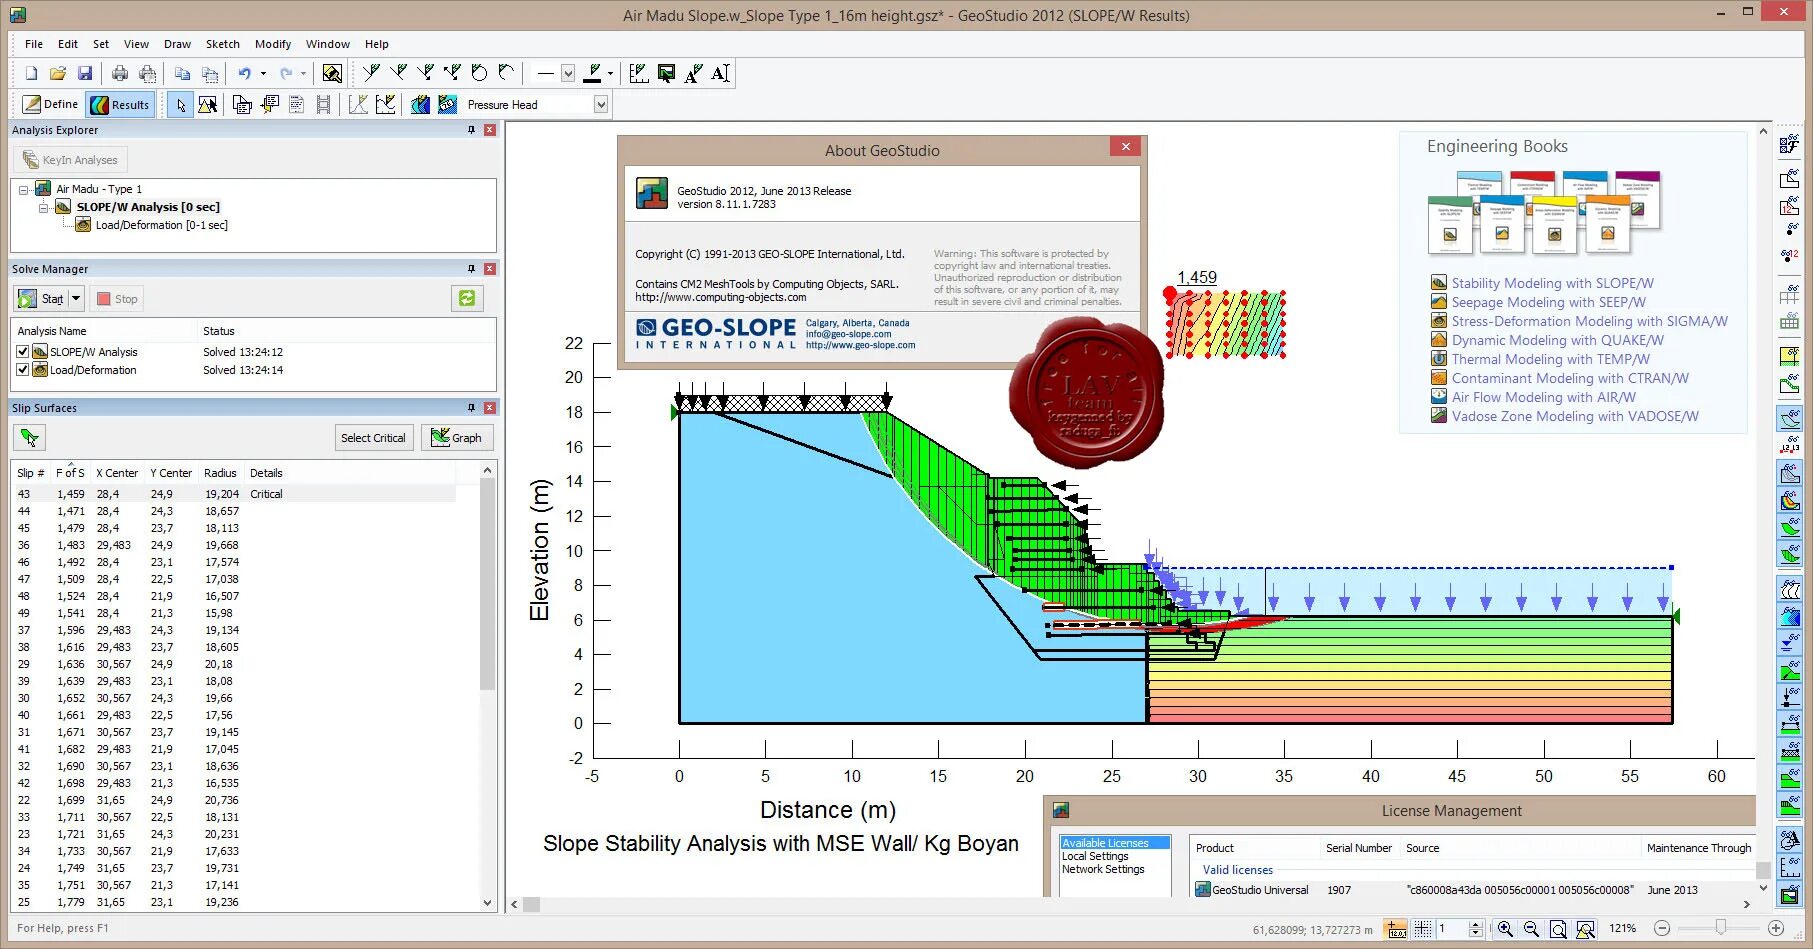Open the sketch axes tool
This screenshot has height=949, width=1813.
tap(639, 73)
